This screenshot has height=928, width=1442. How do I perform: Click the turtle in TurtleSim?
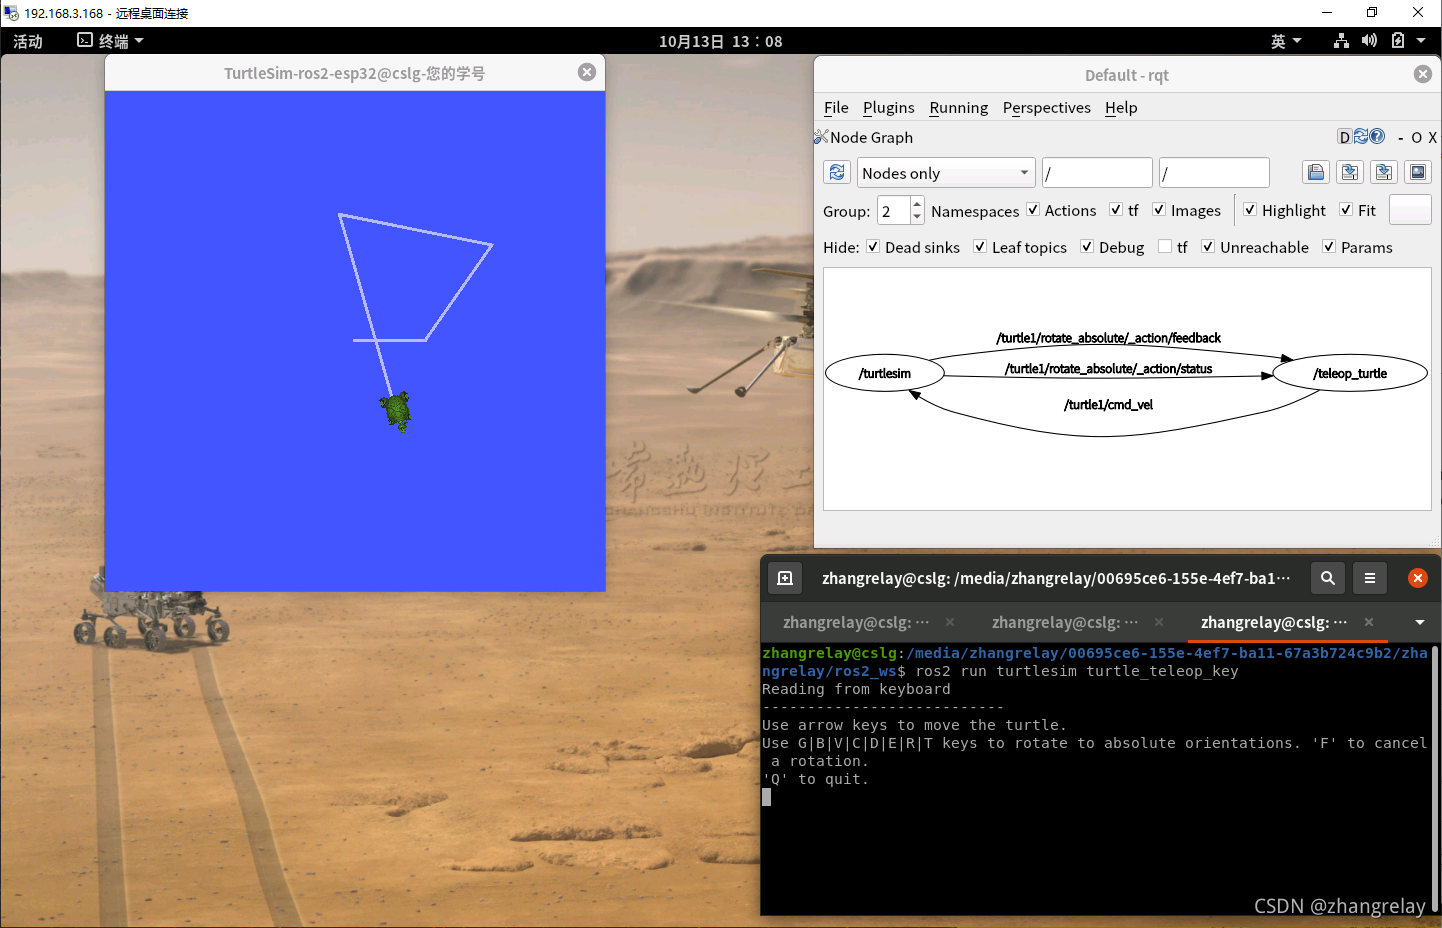click(397, 411)
